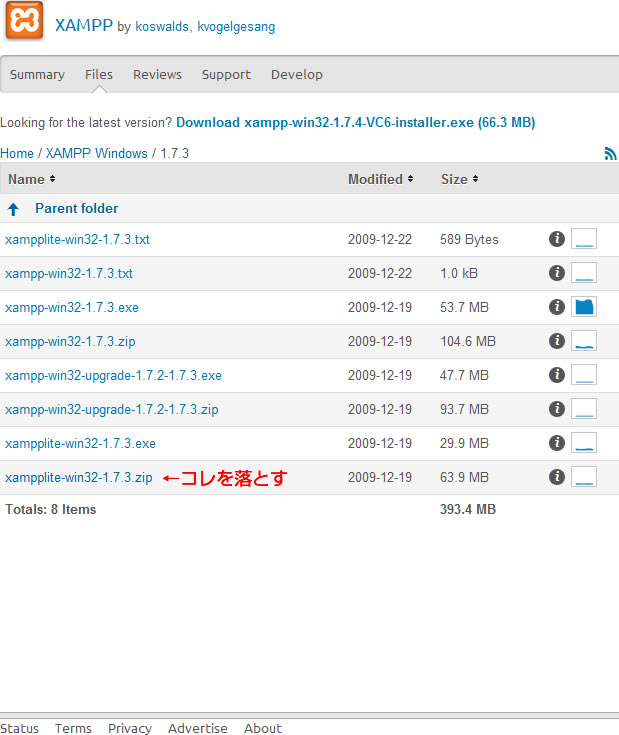
Task: Switch to the Files tab
Action: (x=99, y=75)
